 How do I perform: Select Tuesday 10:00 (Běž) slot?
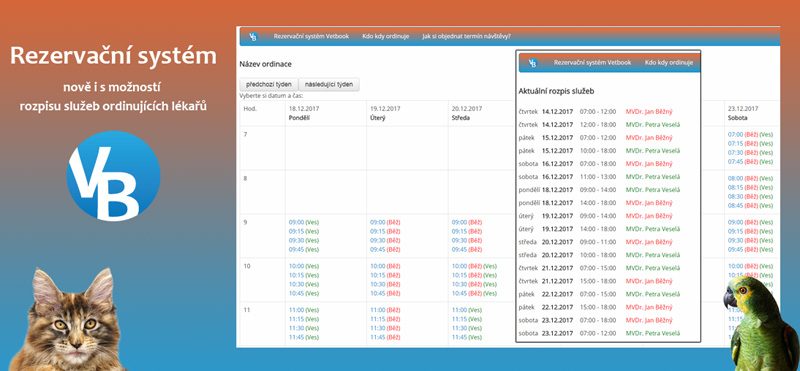[385, 266]
